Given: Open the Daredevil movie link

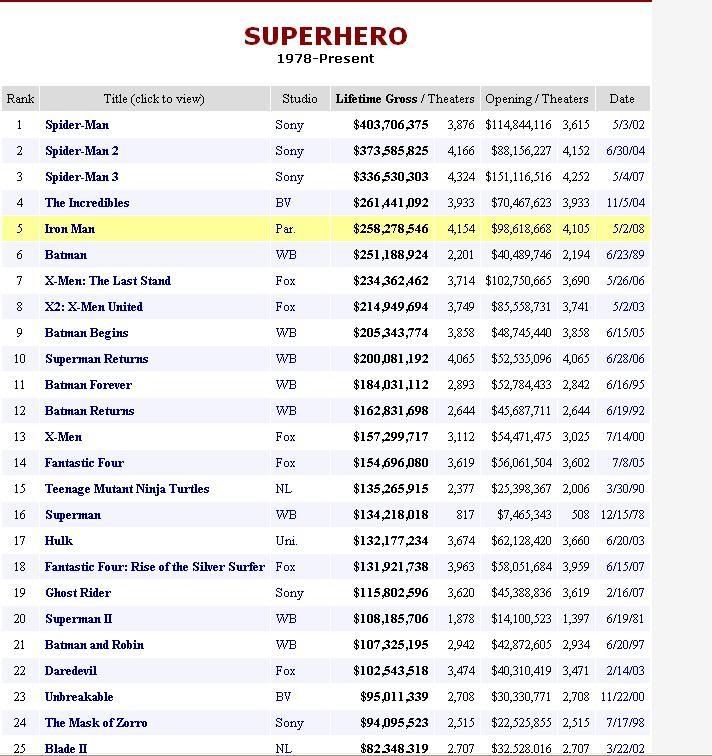Looking at the screenshot, I should [71, 671].
